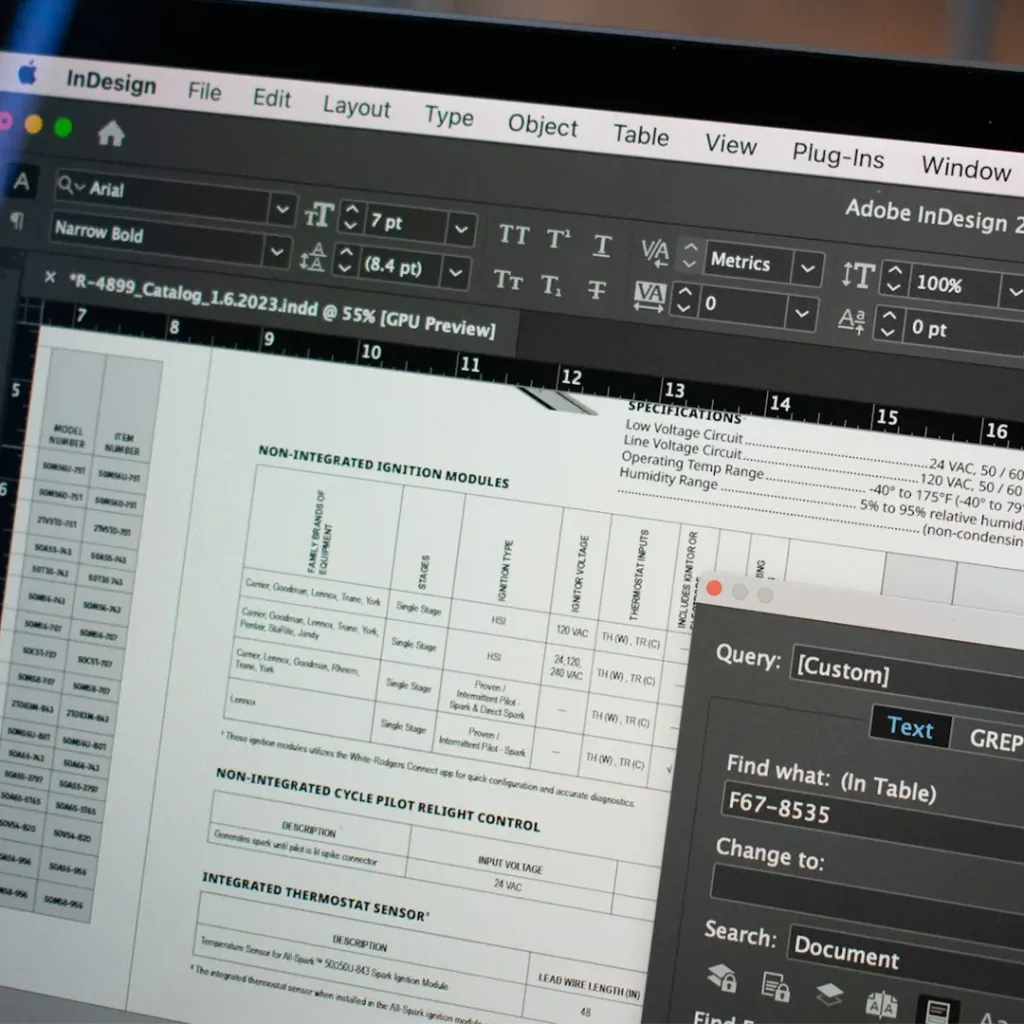
Task: Toggle All Caps (TT) formatting
Action: [514, 234]
